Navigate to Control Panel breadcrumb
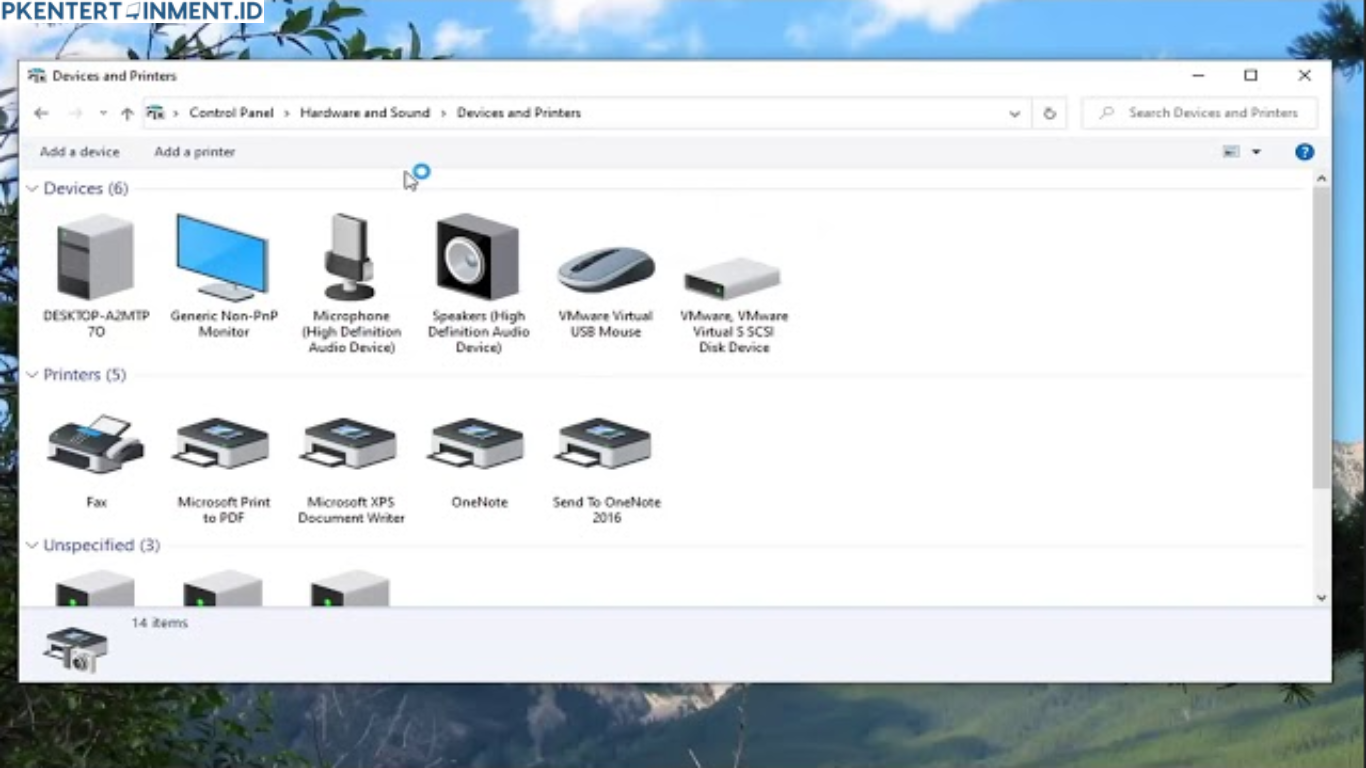The height and width of the screenshot is (768, 1366). pos(231,112)
